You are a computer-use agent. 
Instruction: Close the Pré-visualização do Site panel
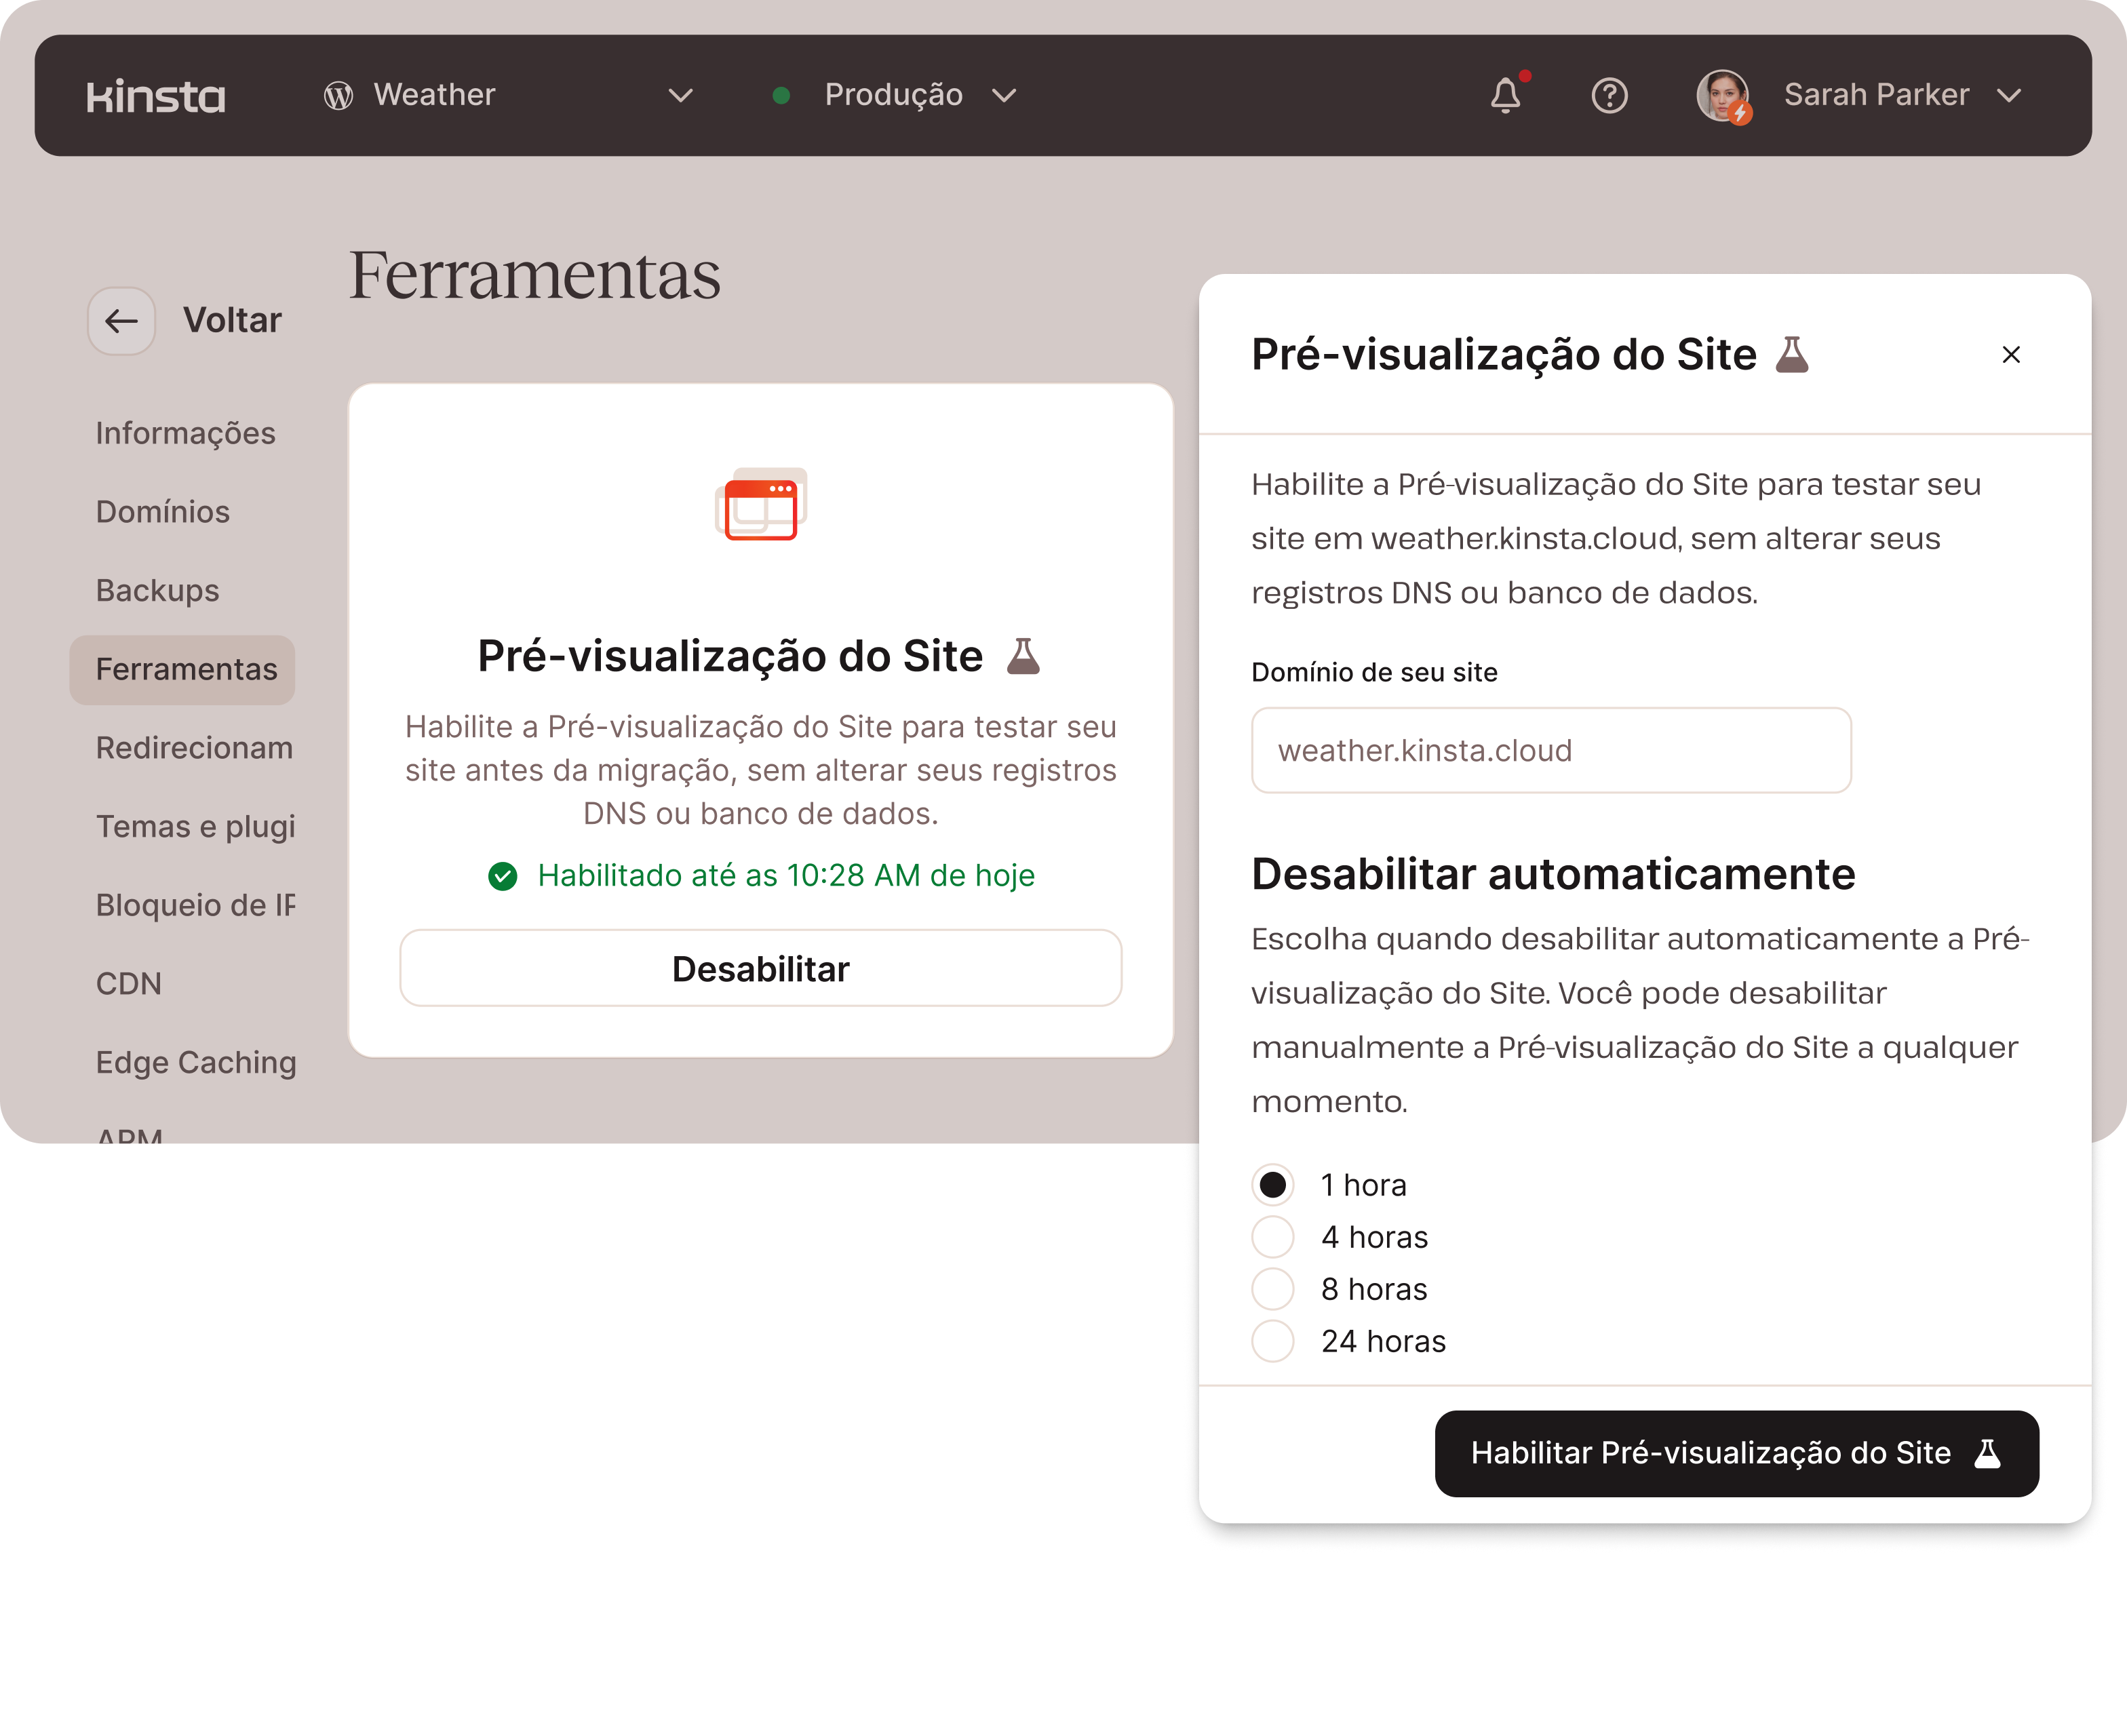click(x=2011, y=355)
